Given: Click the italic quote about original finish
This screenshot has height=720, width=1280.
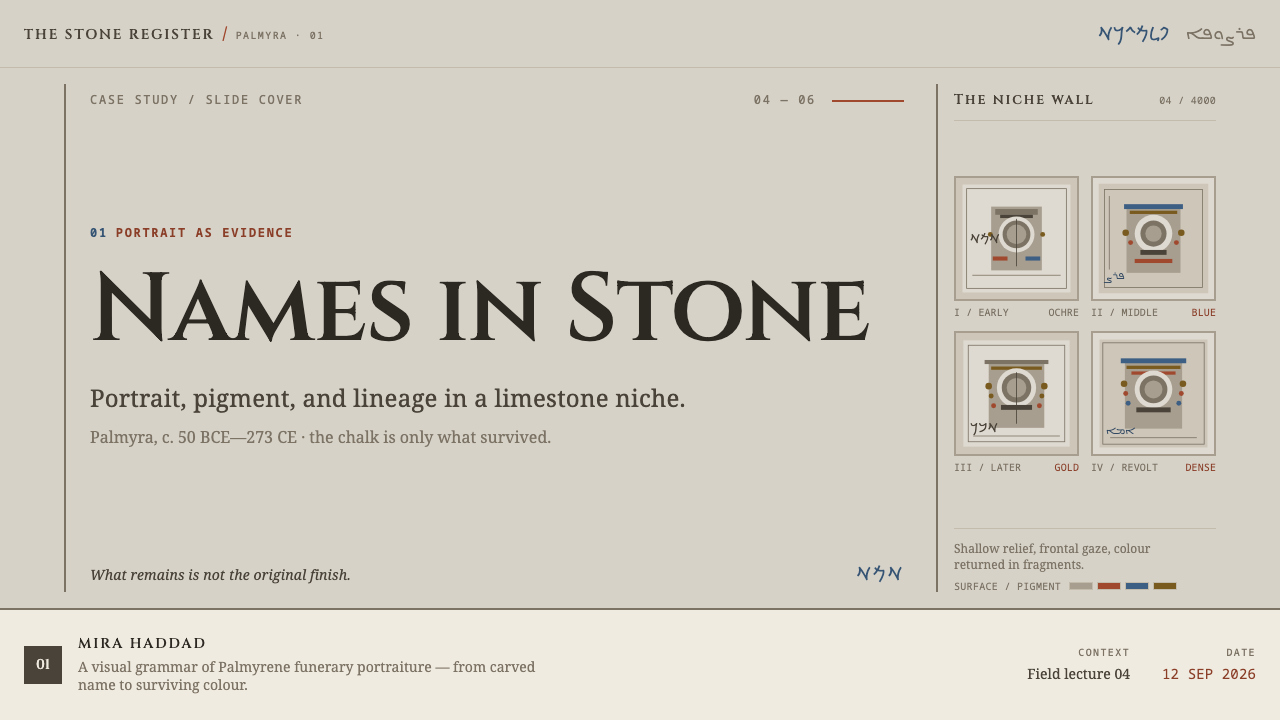Looking at the screenshot, I should tap(220, 575).
